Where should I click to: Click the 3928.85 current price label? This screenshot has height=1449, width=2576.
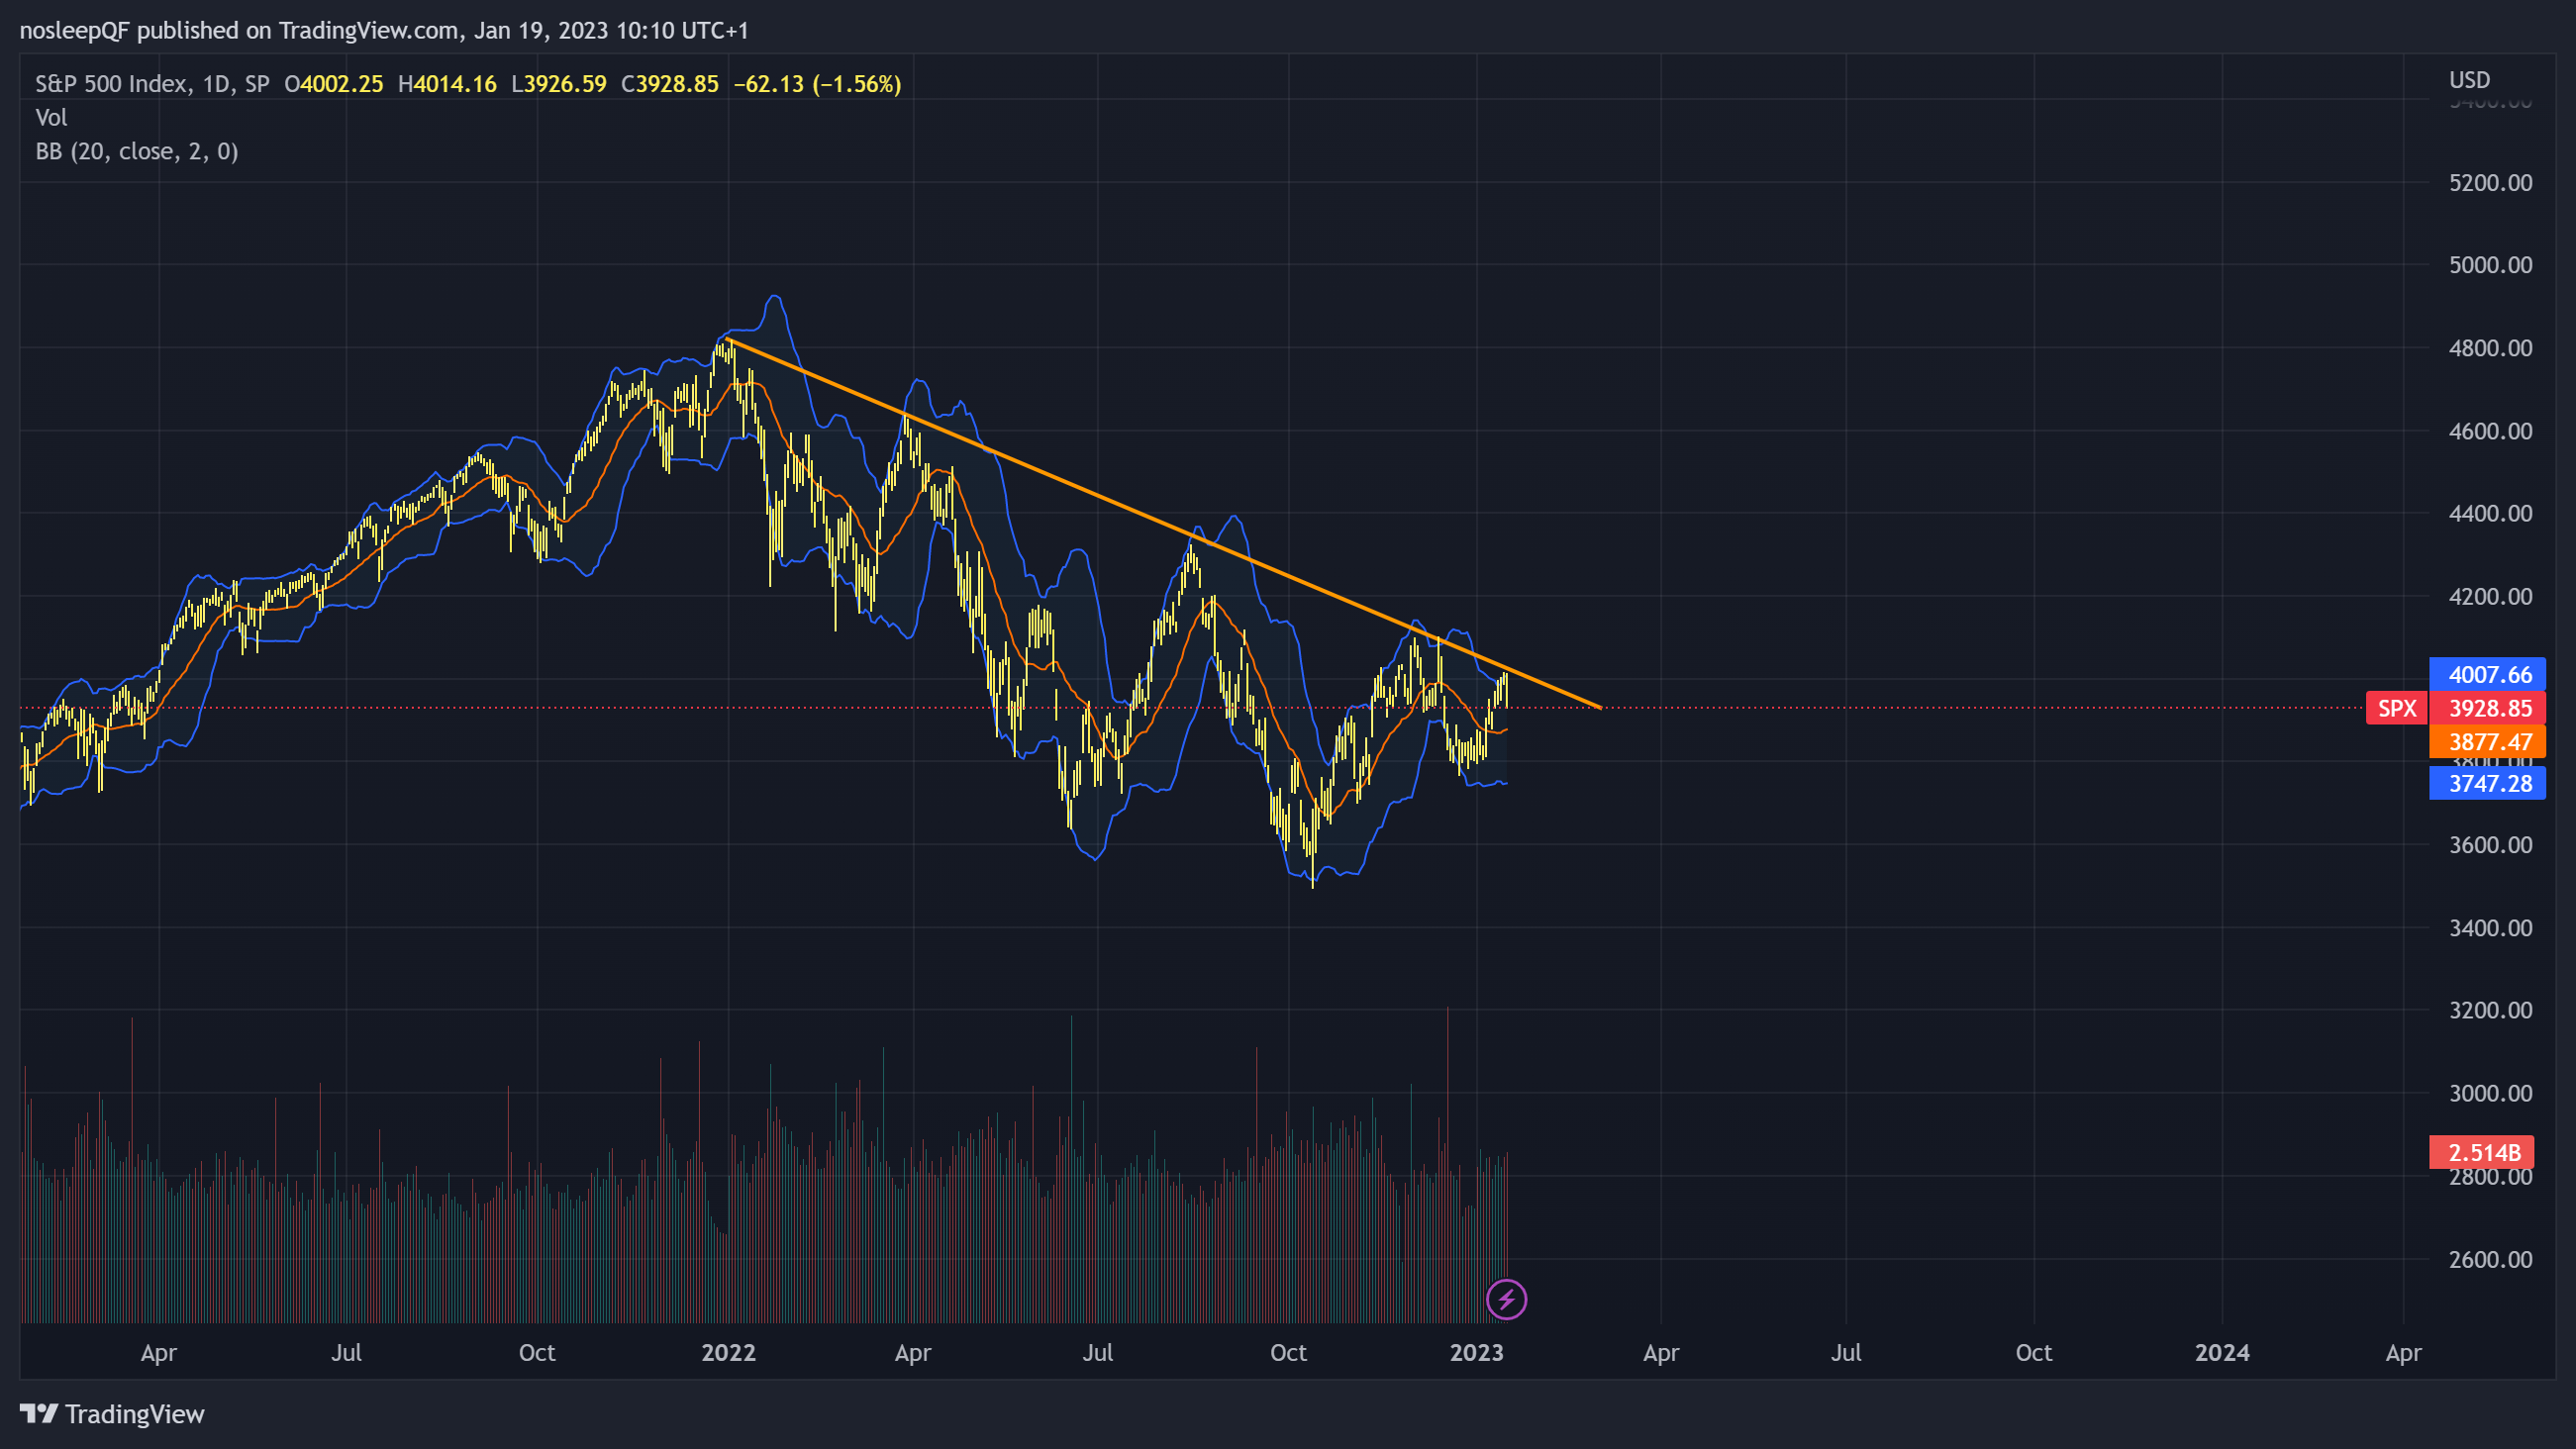[2489, 709]
